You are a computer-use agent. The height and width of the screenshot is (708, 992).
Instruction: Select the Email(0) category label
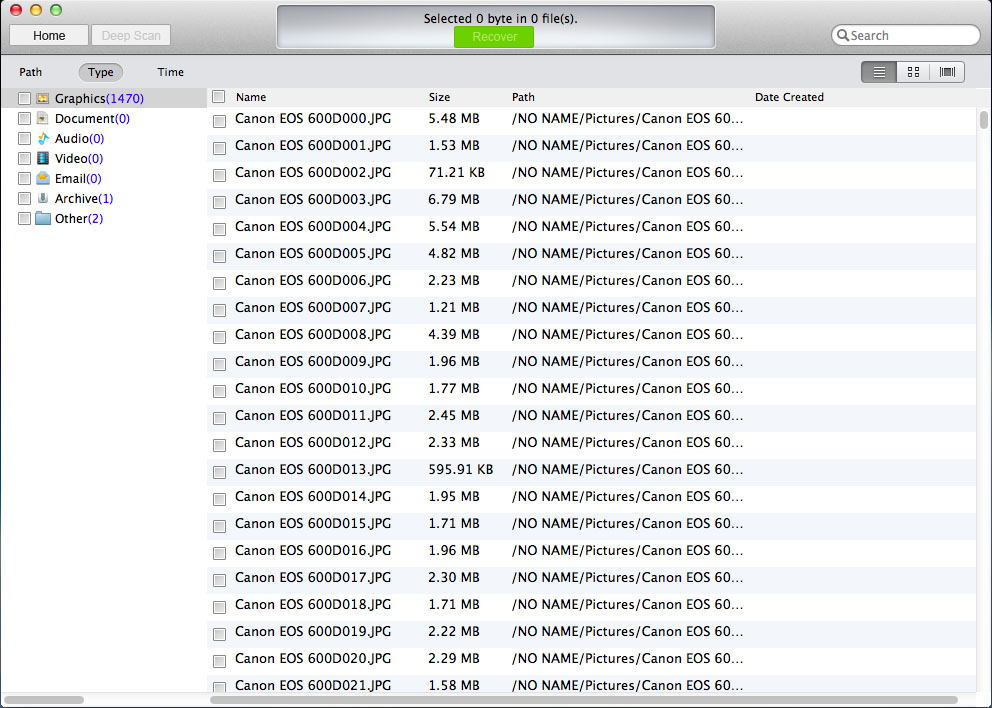pos(78,178)
